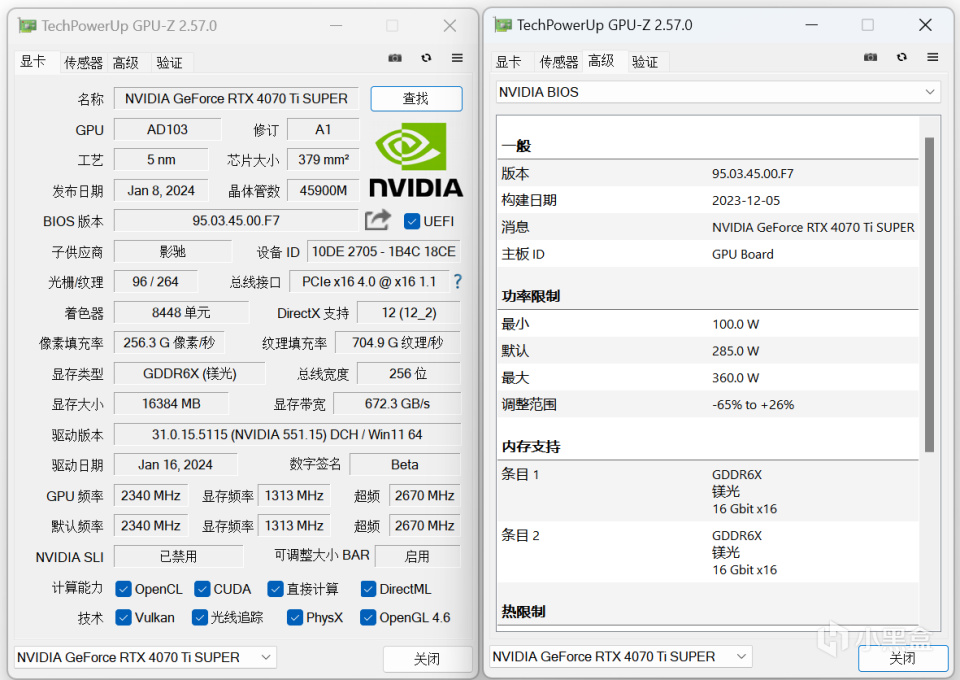Click screenshot camera icon in left GPU-Z window

pyautogui.click(x=395, y=58)
